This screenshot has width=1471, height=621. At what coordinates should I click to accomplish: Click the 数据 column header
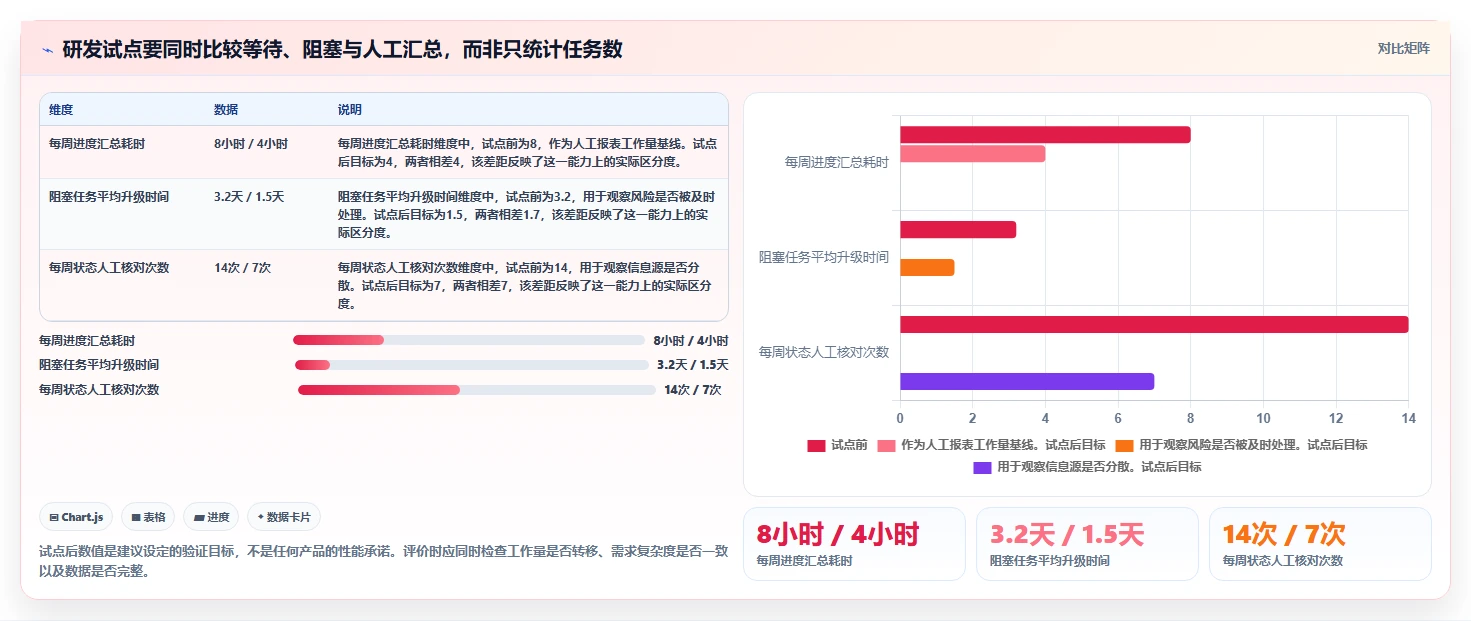tap(226, 110)
